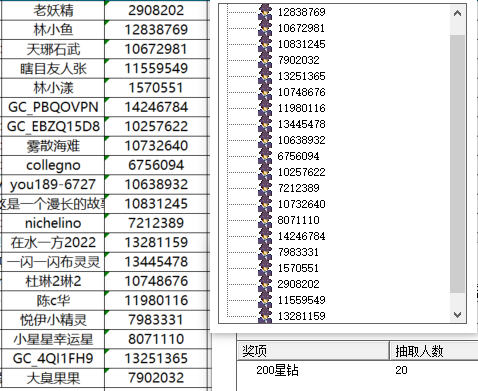
Task: Click the icon next to 6756094 in list
Action: [265, 156]
